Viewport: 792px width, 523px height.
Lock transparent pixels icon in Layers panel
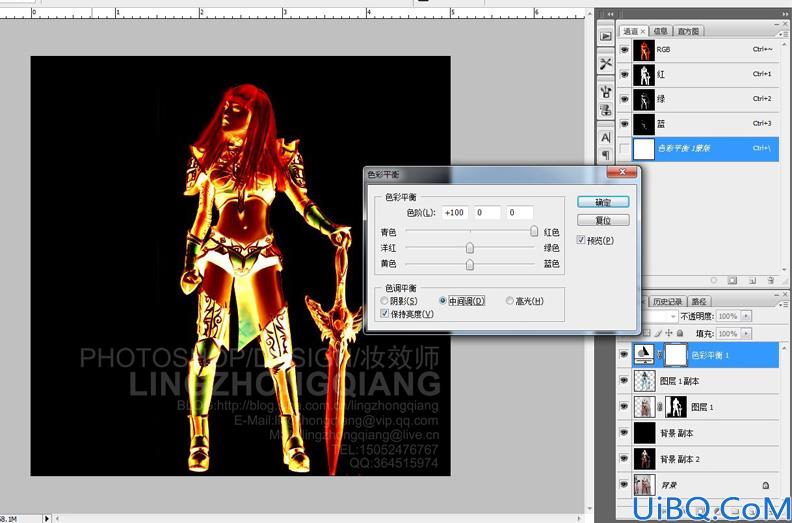point(647,333)
